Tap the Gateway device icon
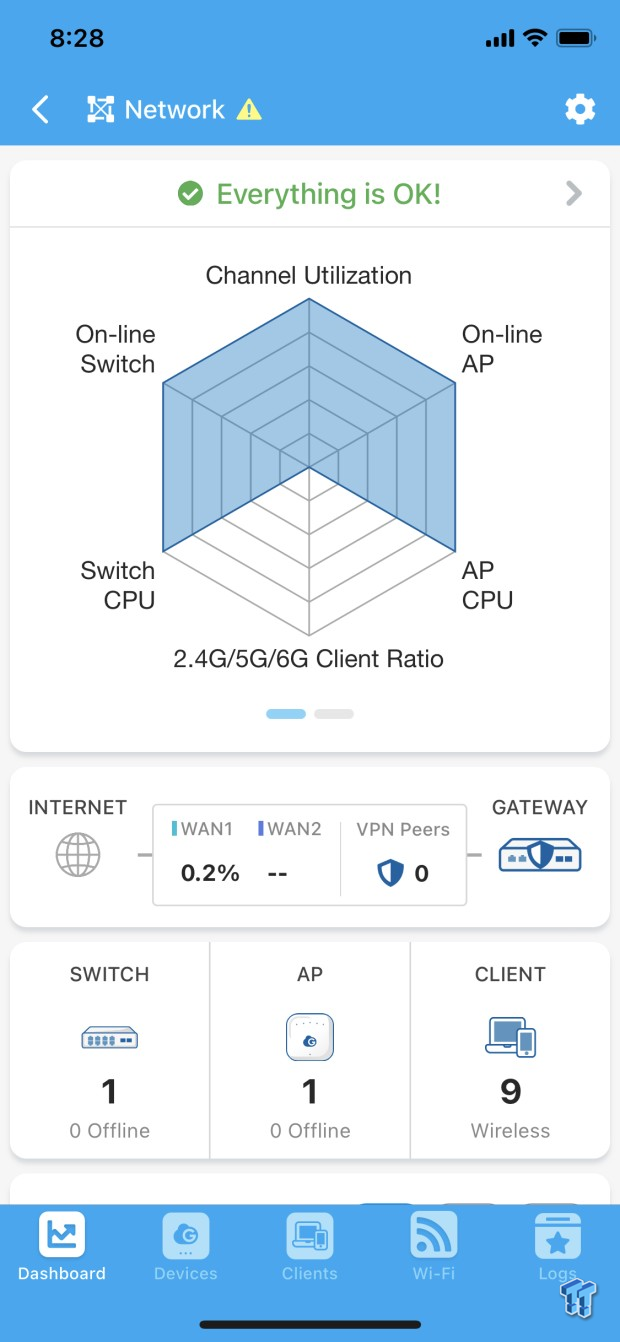The height and width of the screenshot is (1342, 620). point(540,856)
